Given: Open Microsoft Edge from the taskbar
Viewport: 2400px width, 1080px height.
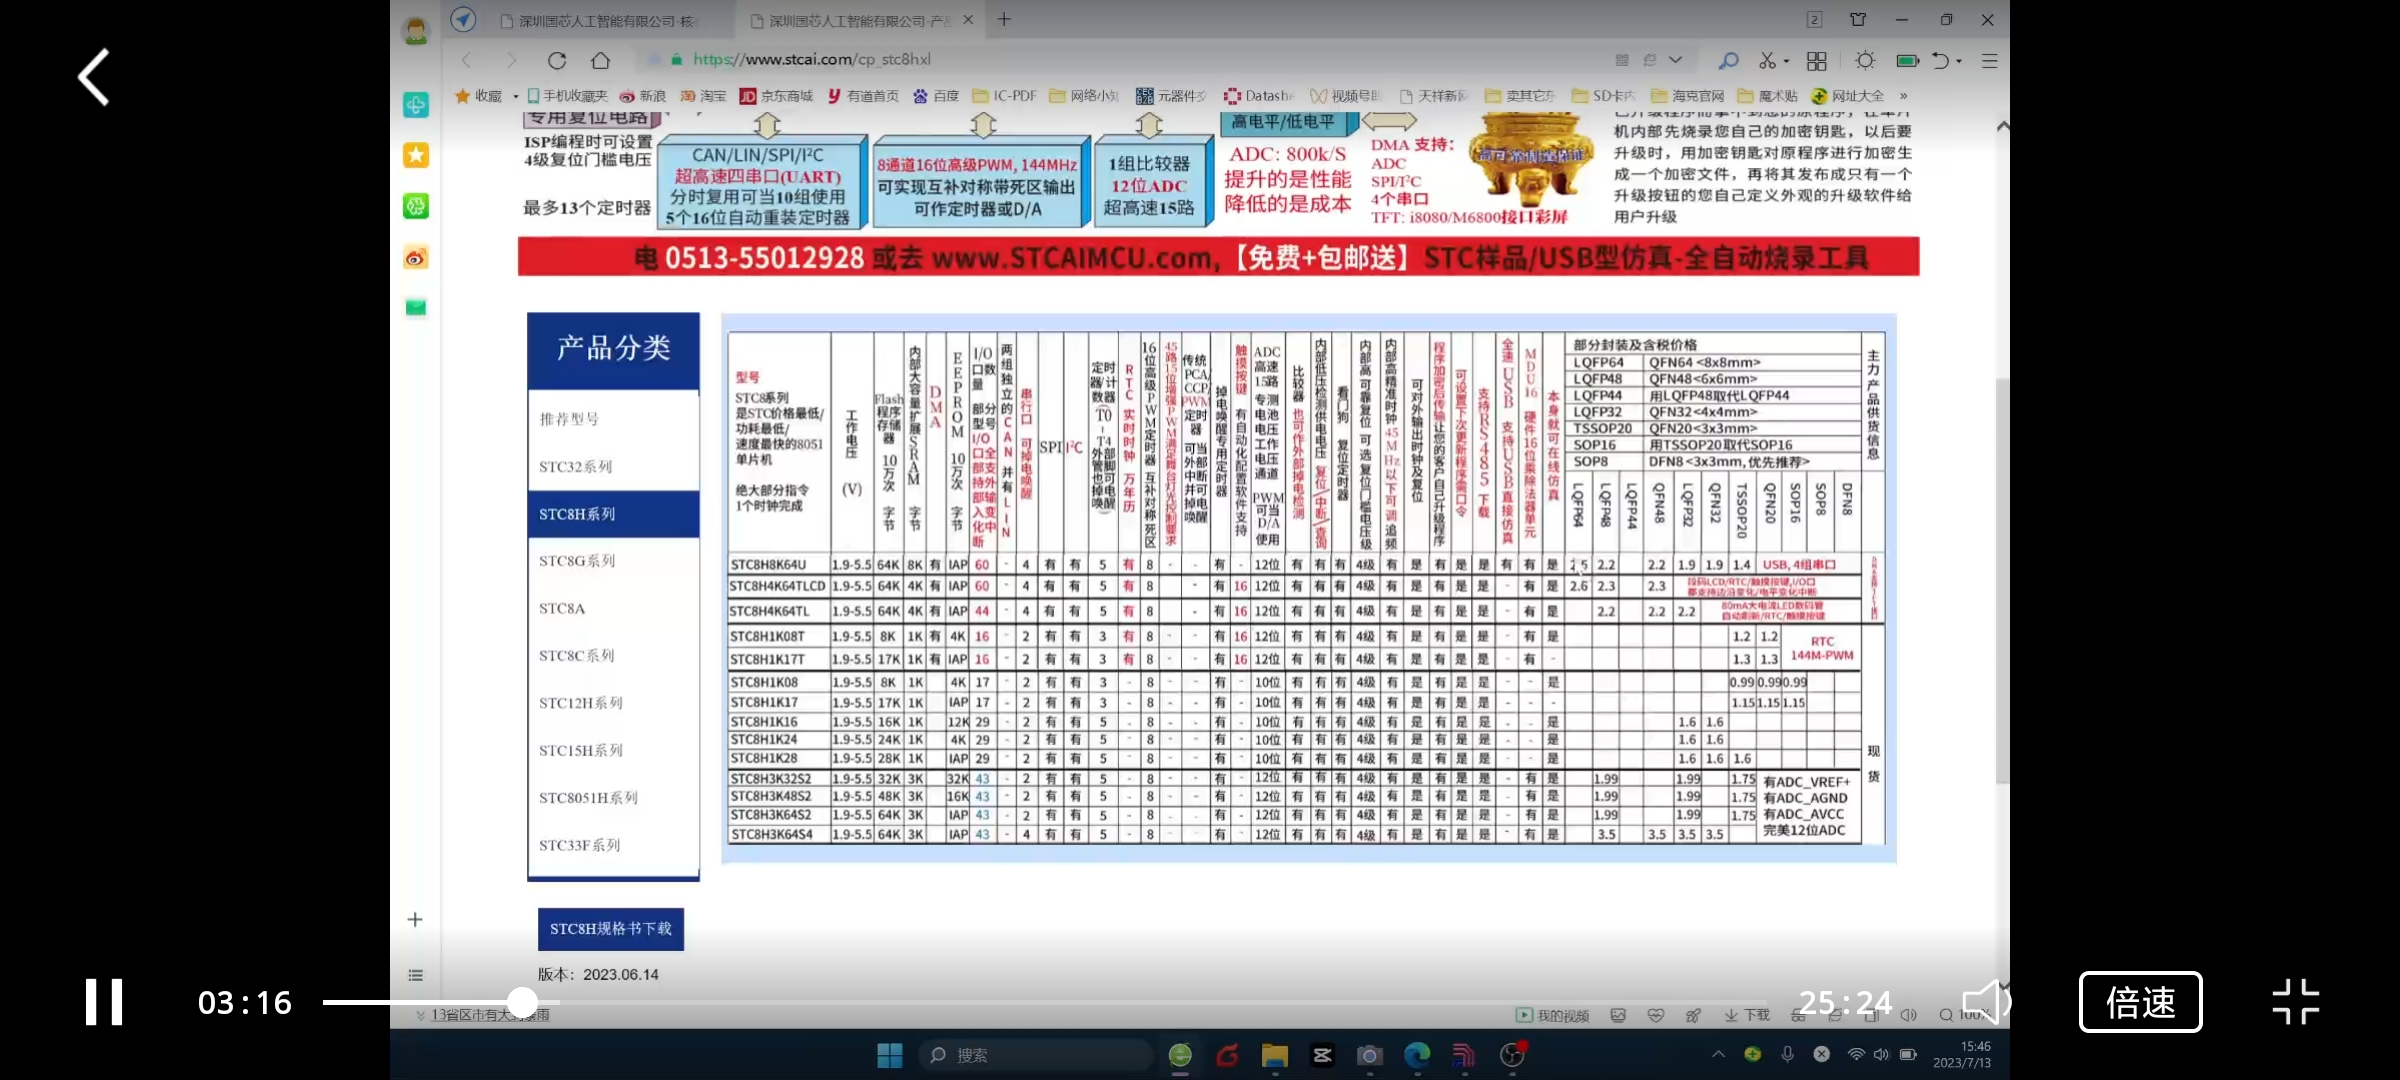Looking at the screenshot, I should click(1417, 1055).
